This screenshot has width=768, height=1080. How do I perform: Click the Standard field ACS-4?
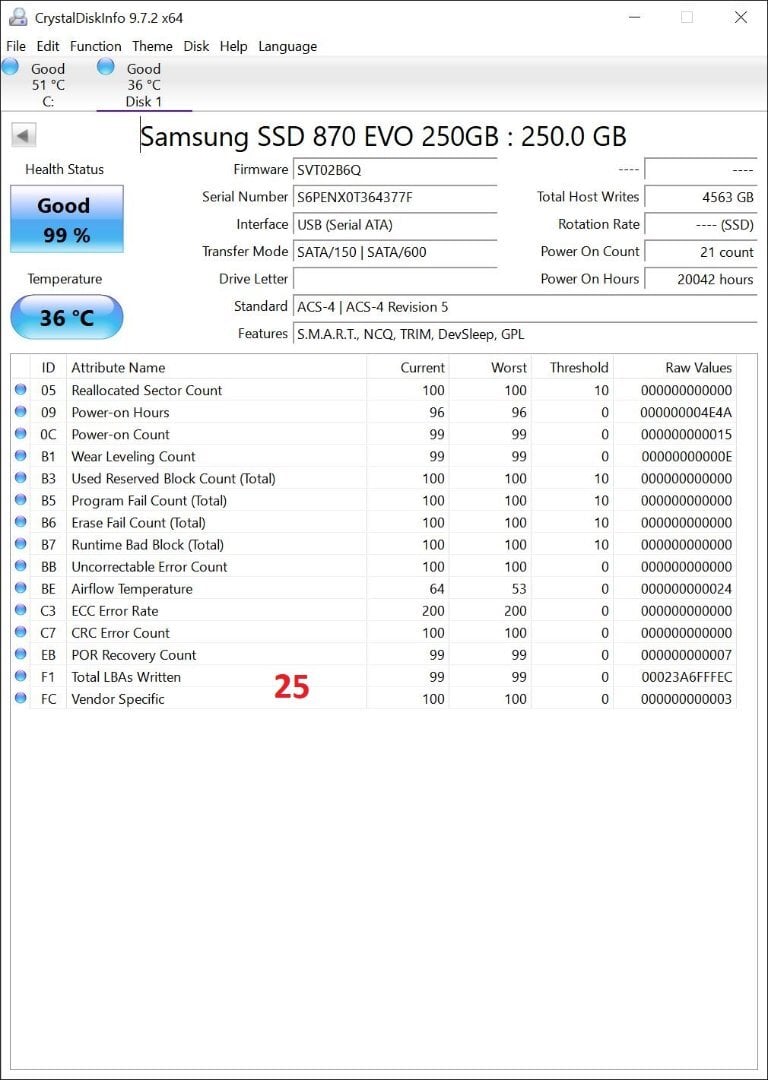pos(525,307)
